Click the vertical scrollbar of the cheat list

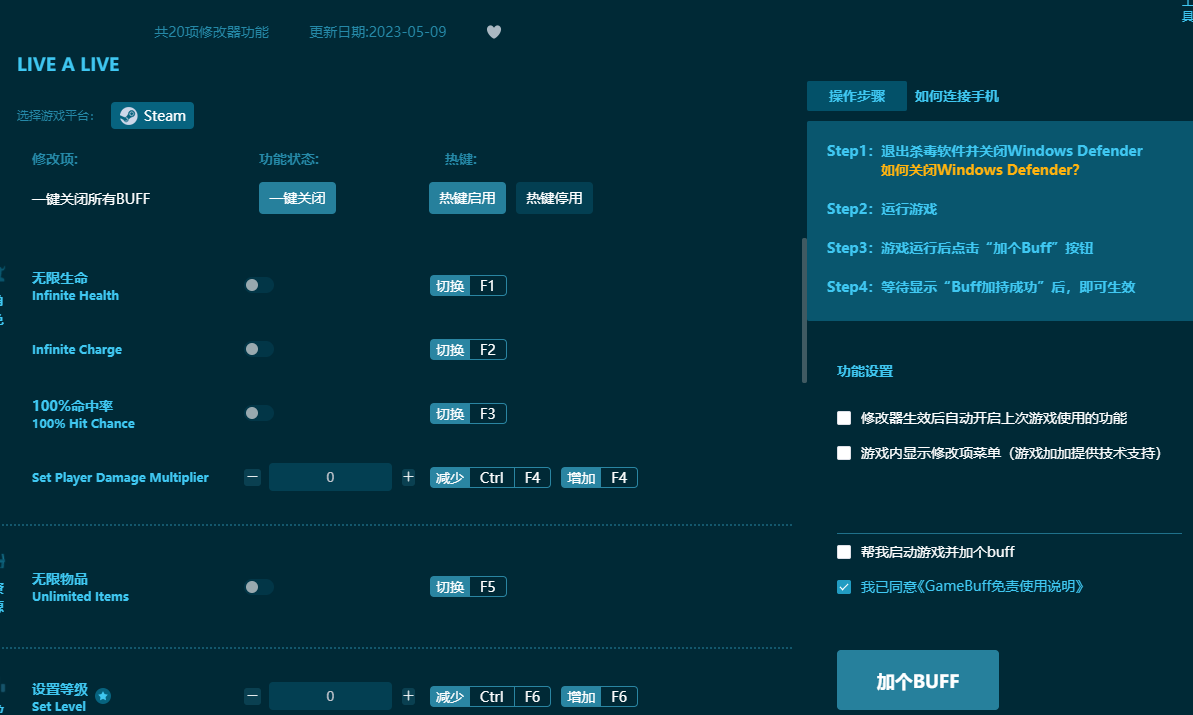click(804, 310)
